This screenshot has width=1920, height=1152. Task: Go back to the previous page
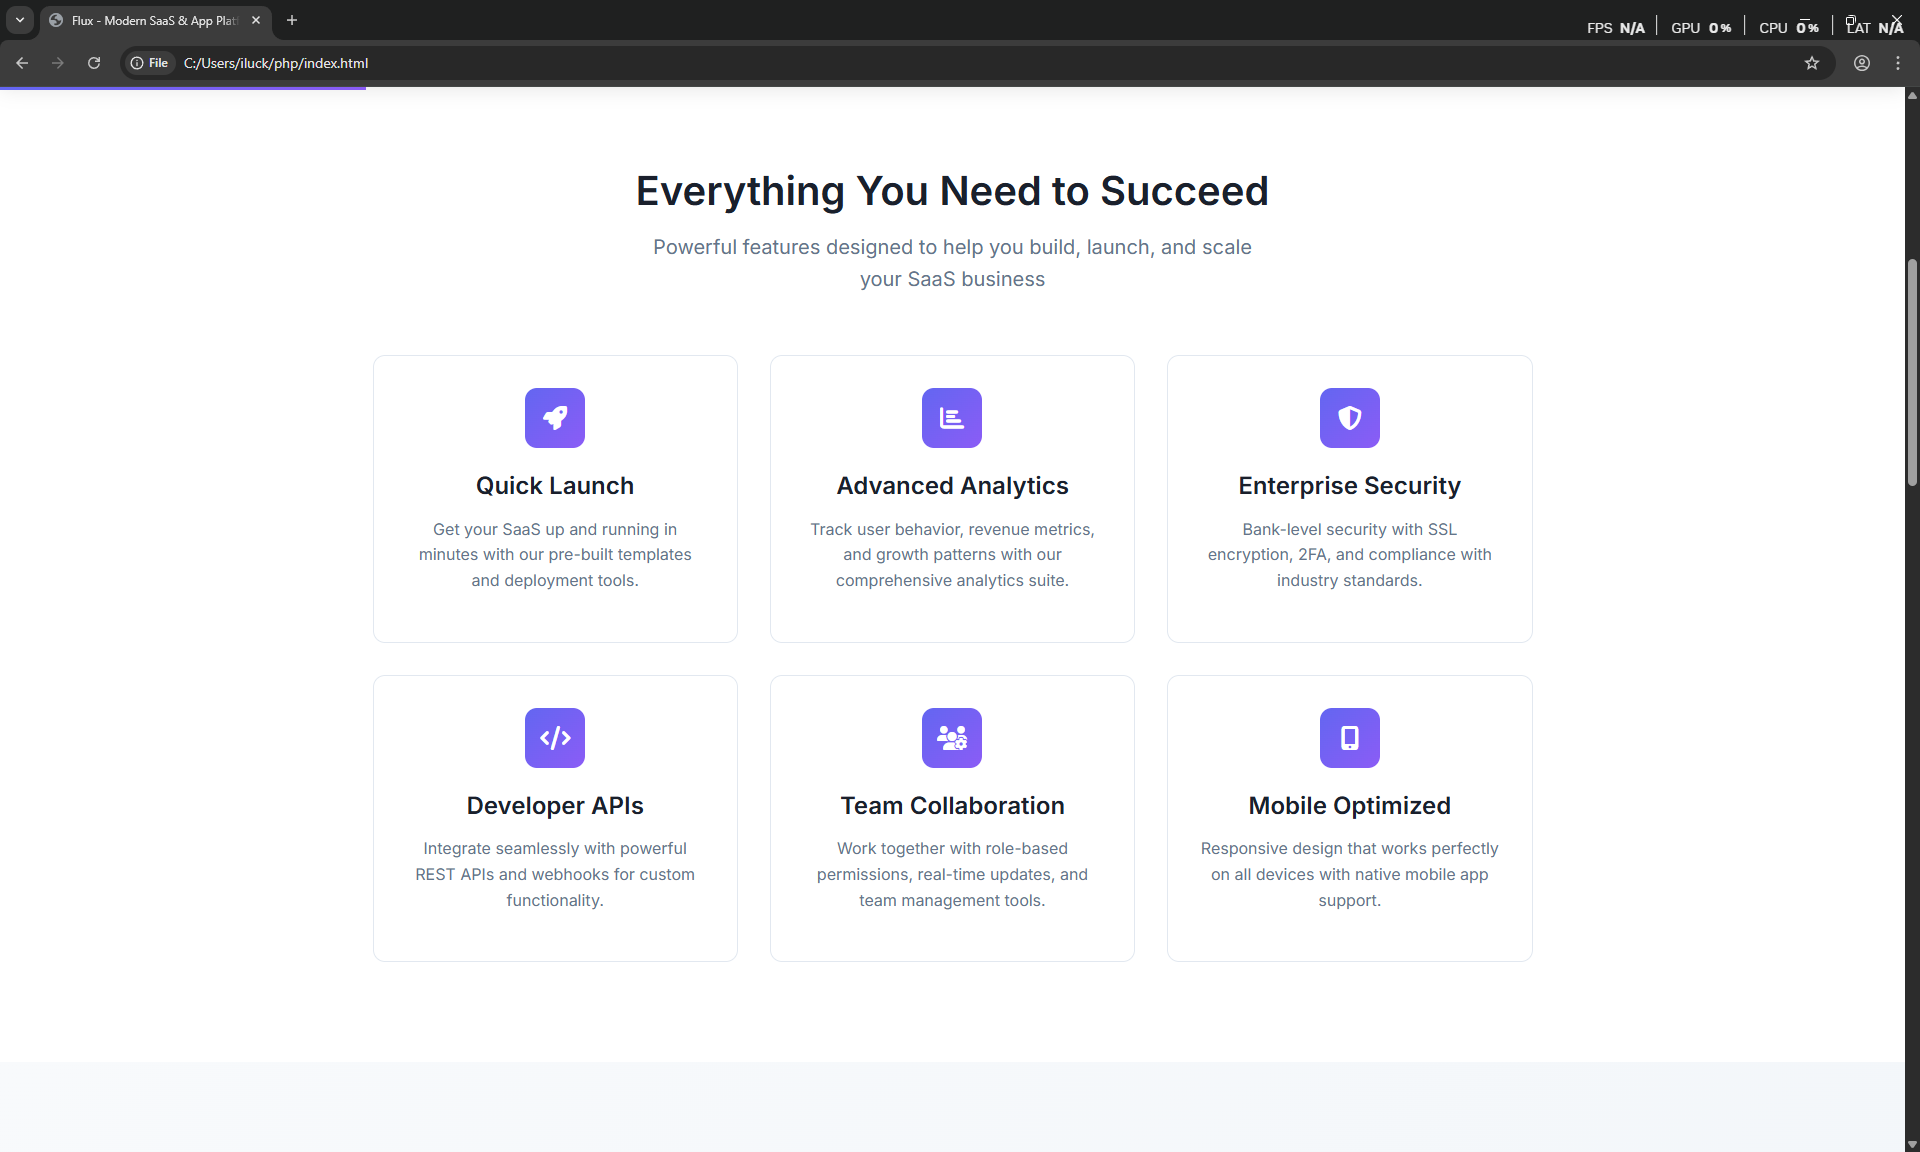point(22,63)
